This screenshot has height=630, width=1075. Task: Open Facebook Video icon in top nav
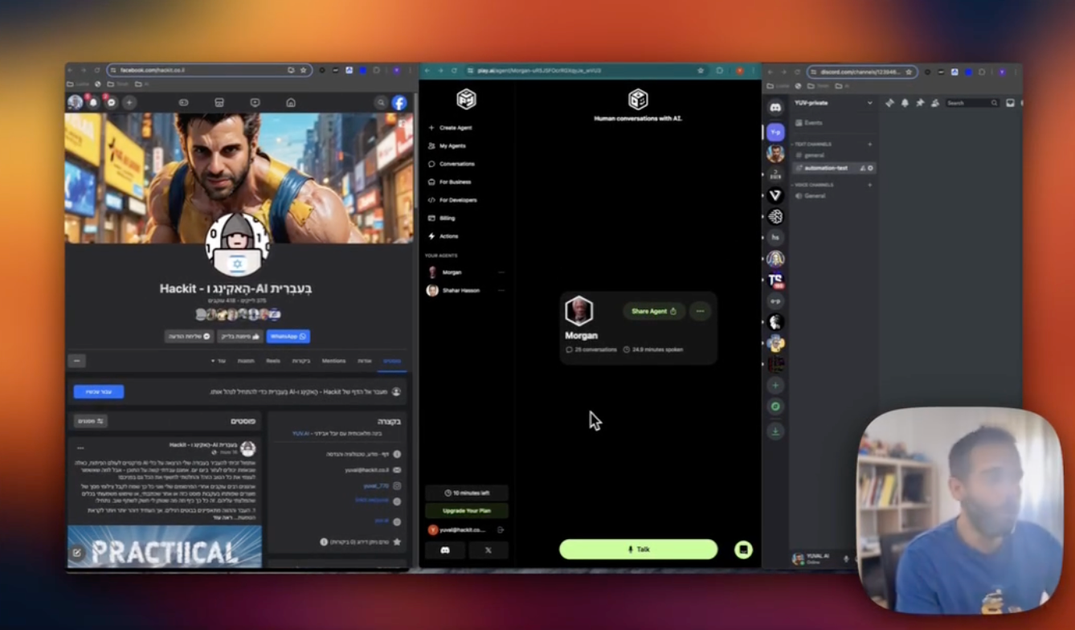pos(255,103)
